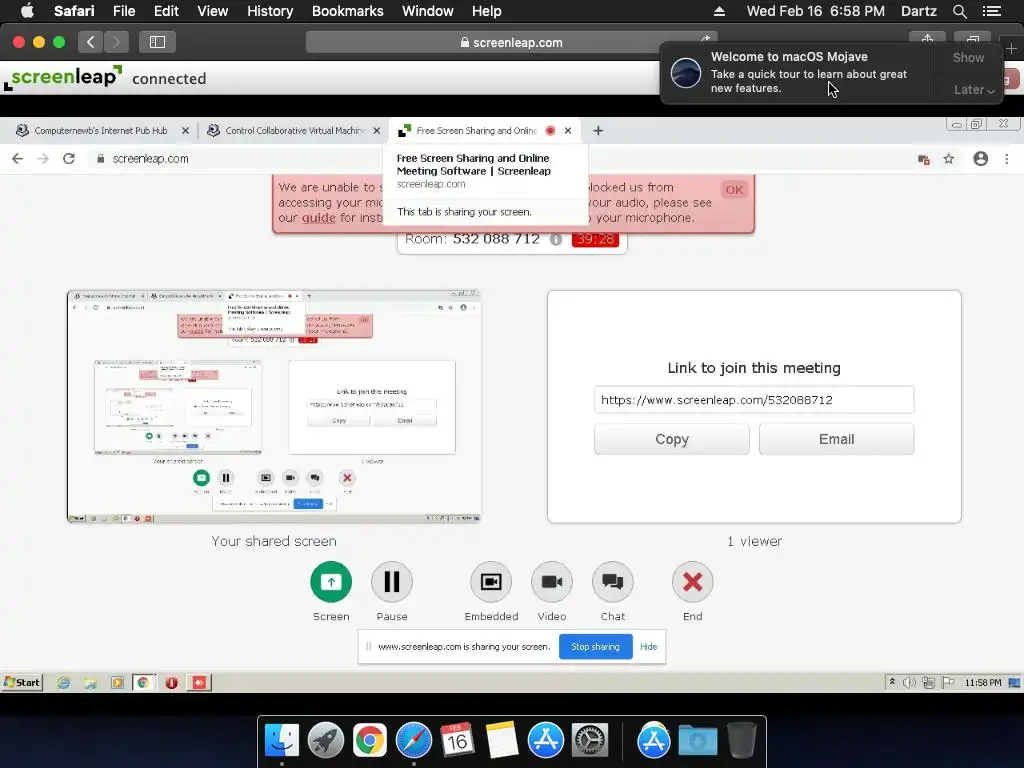Open Spotlight search in menu bar

click(959, 11)
